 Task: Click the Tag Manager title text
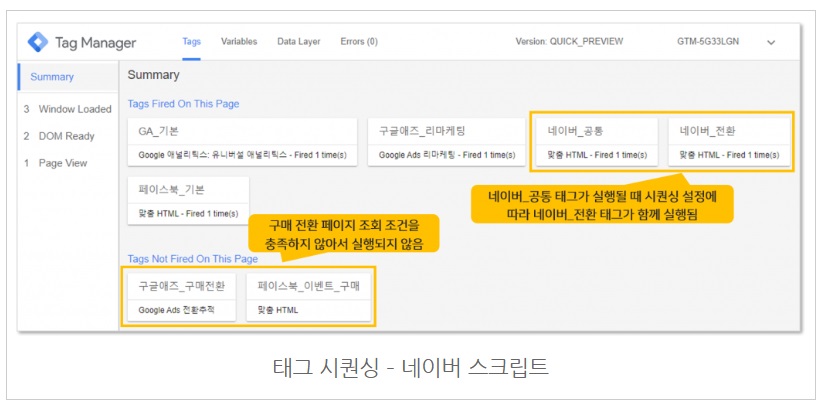tap(95, 43)
